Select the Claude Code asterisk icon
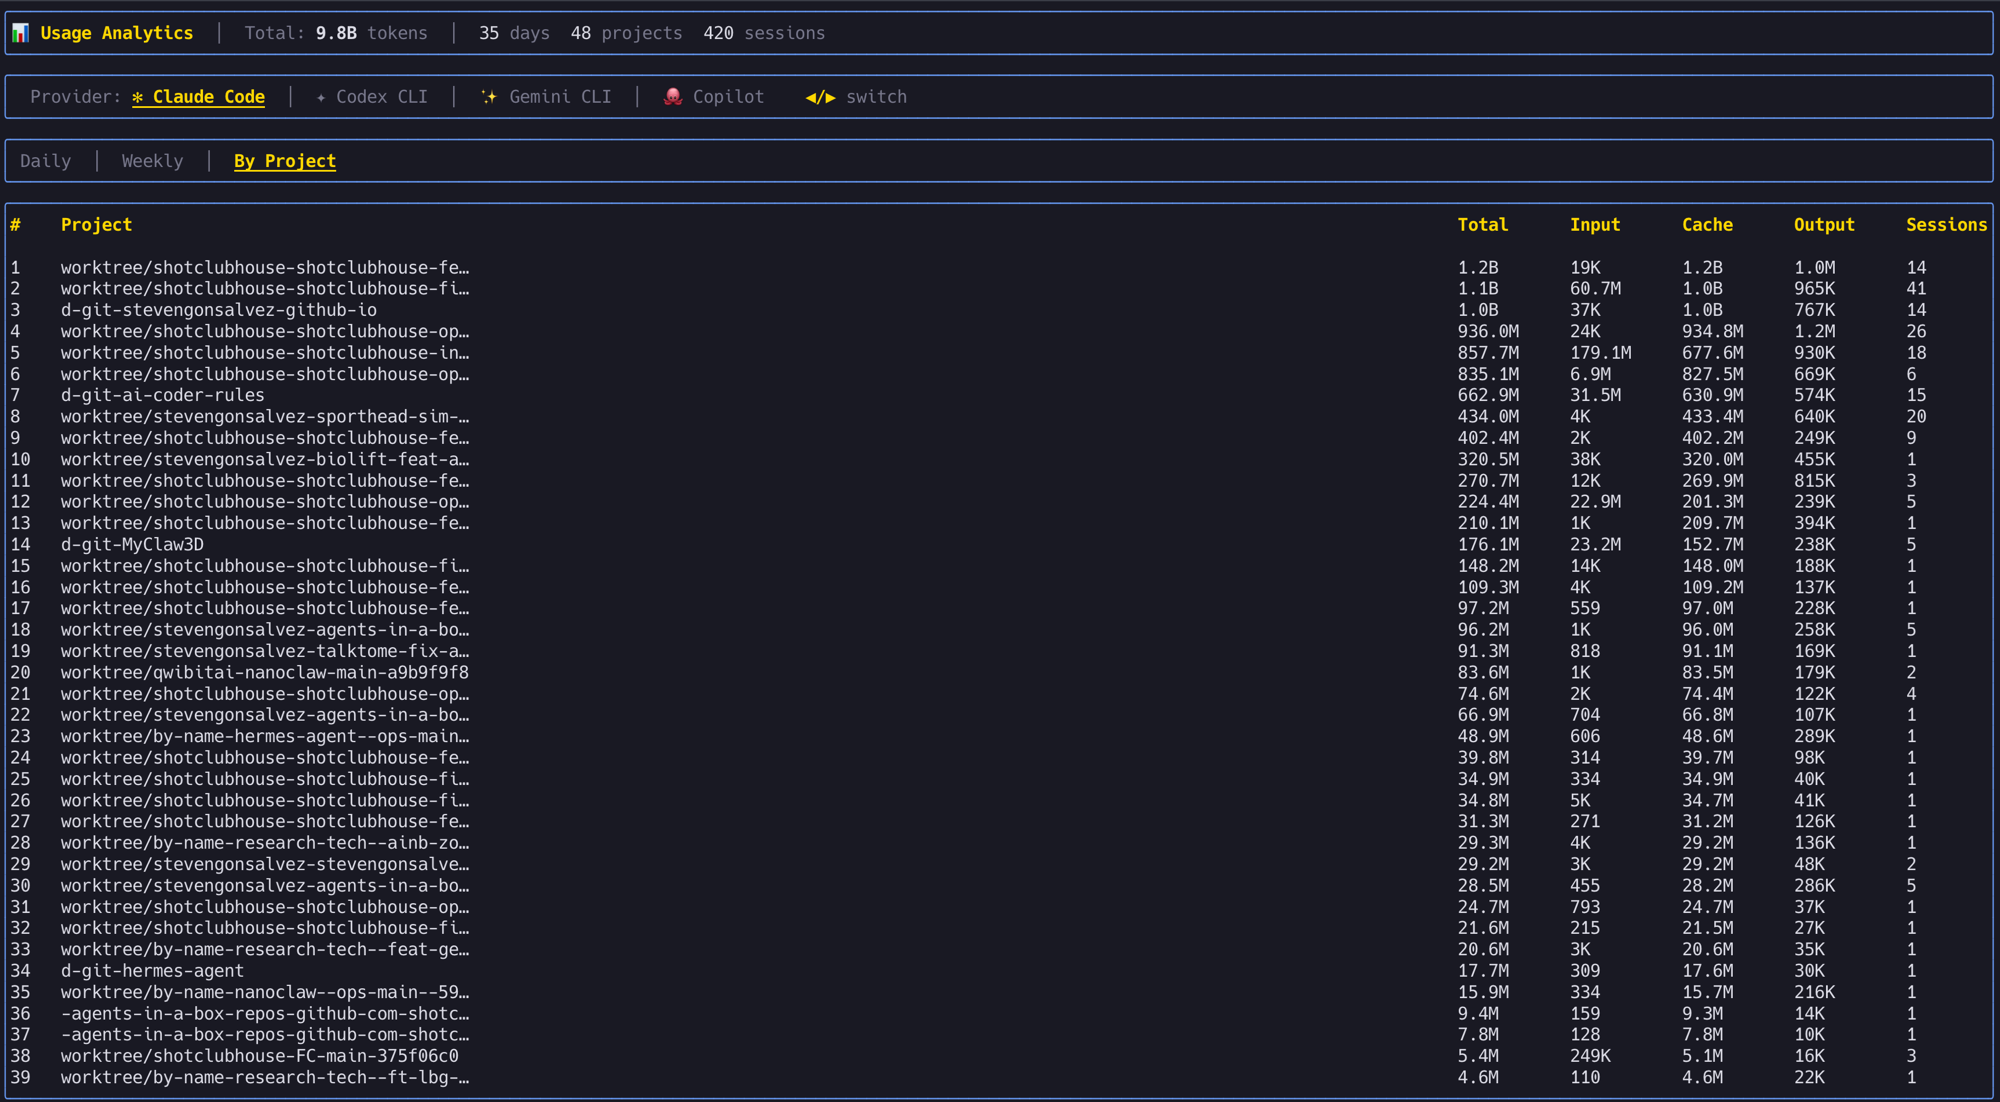 click(x=138, y=96)
